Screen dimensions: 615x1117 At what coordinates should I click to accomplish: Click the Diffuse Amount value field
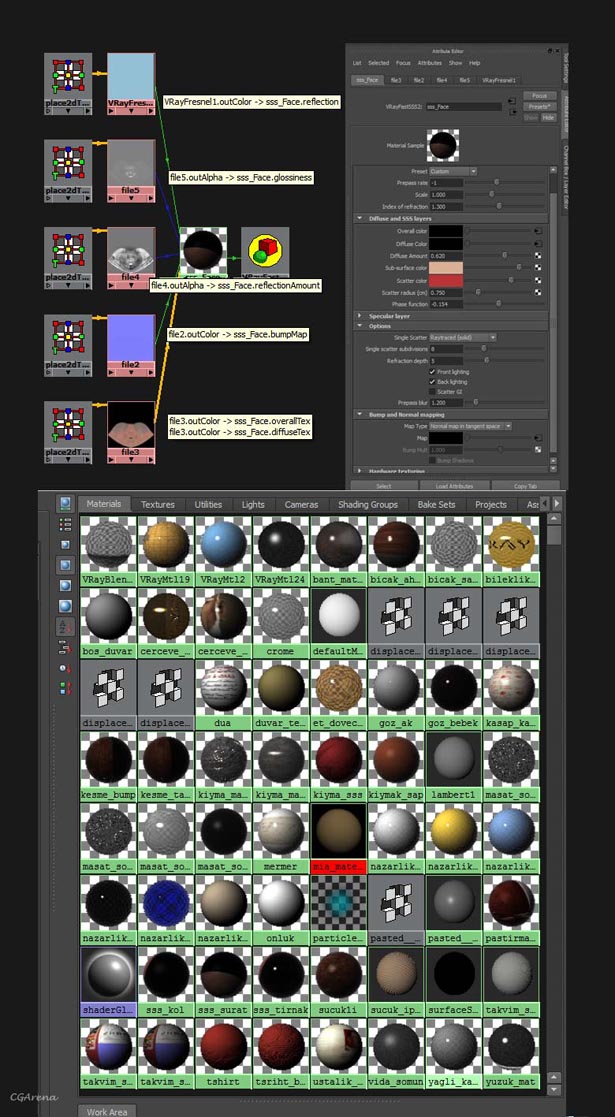tap(446, 255)
